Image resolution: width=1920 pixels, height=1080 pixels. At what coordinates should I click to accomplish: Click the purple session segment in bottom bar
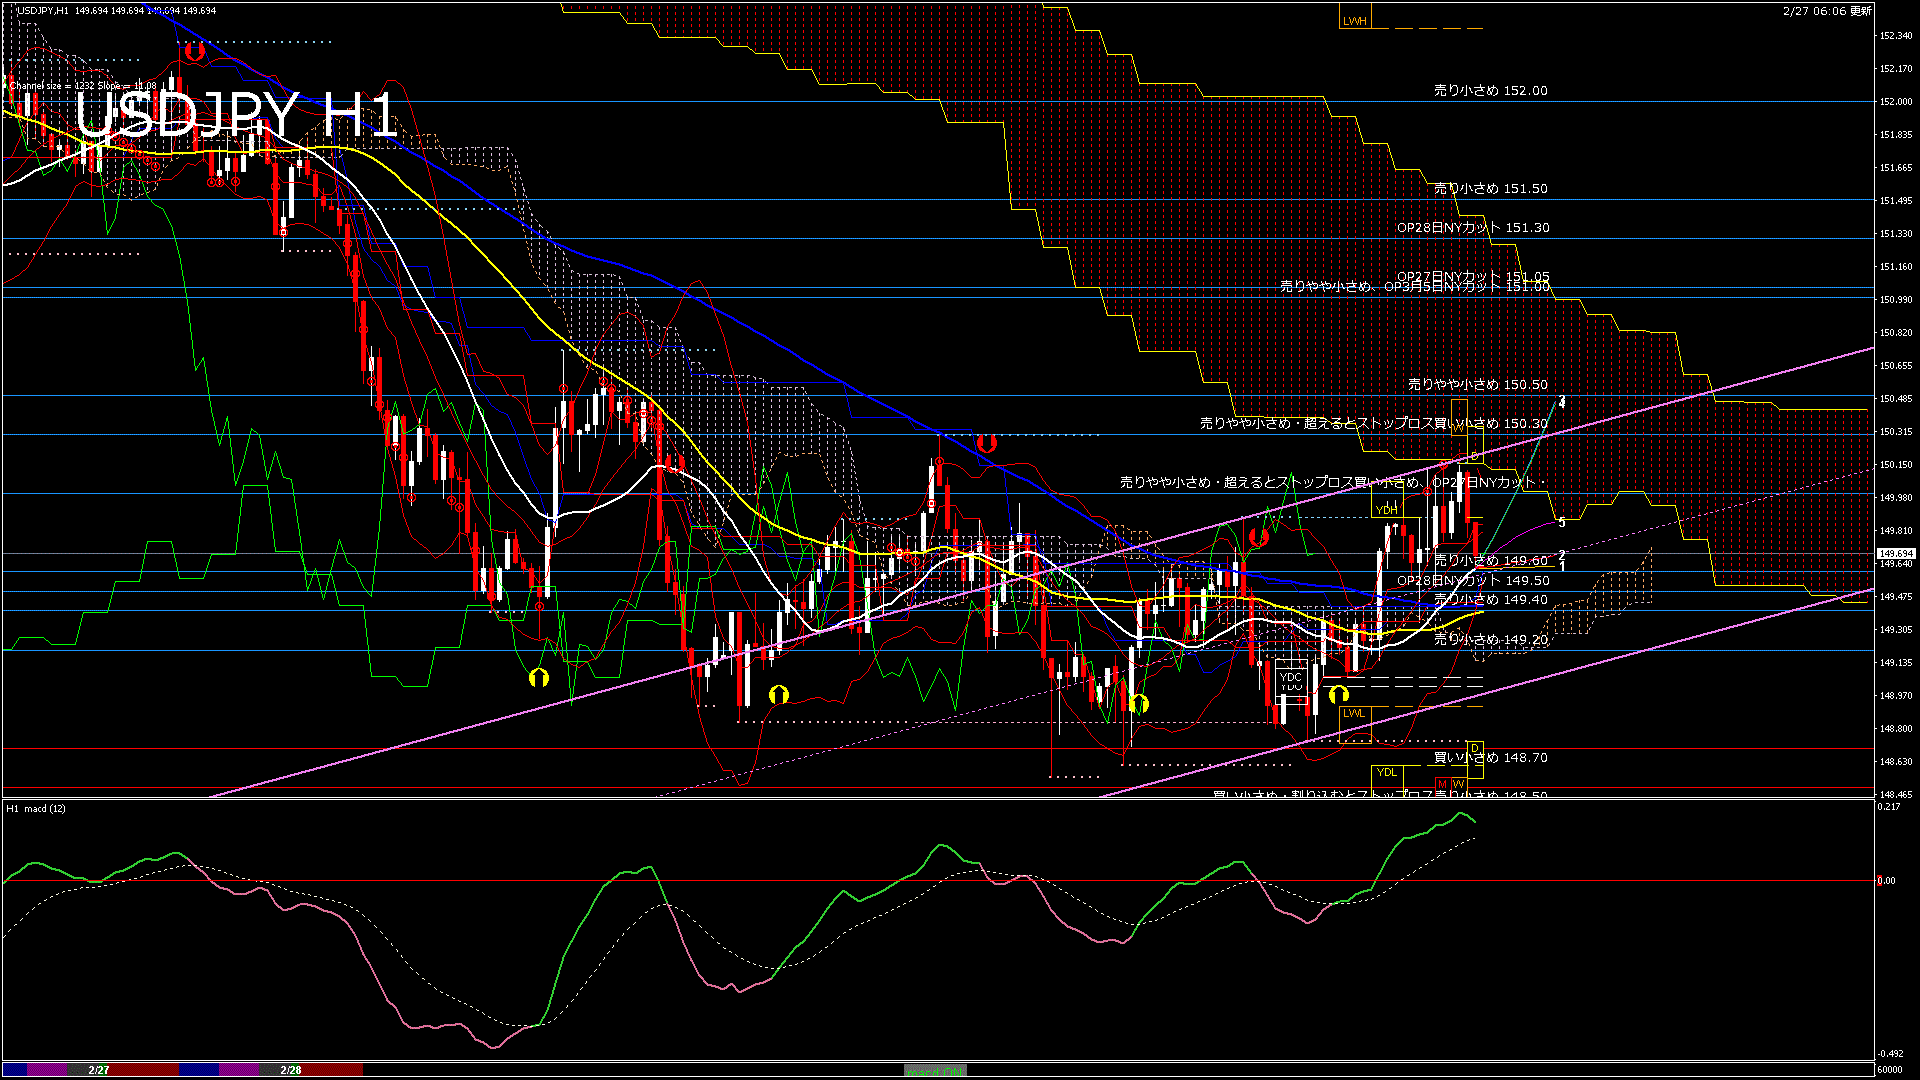47,1070
